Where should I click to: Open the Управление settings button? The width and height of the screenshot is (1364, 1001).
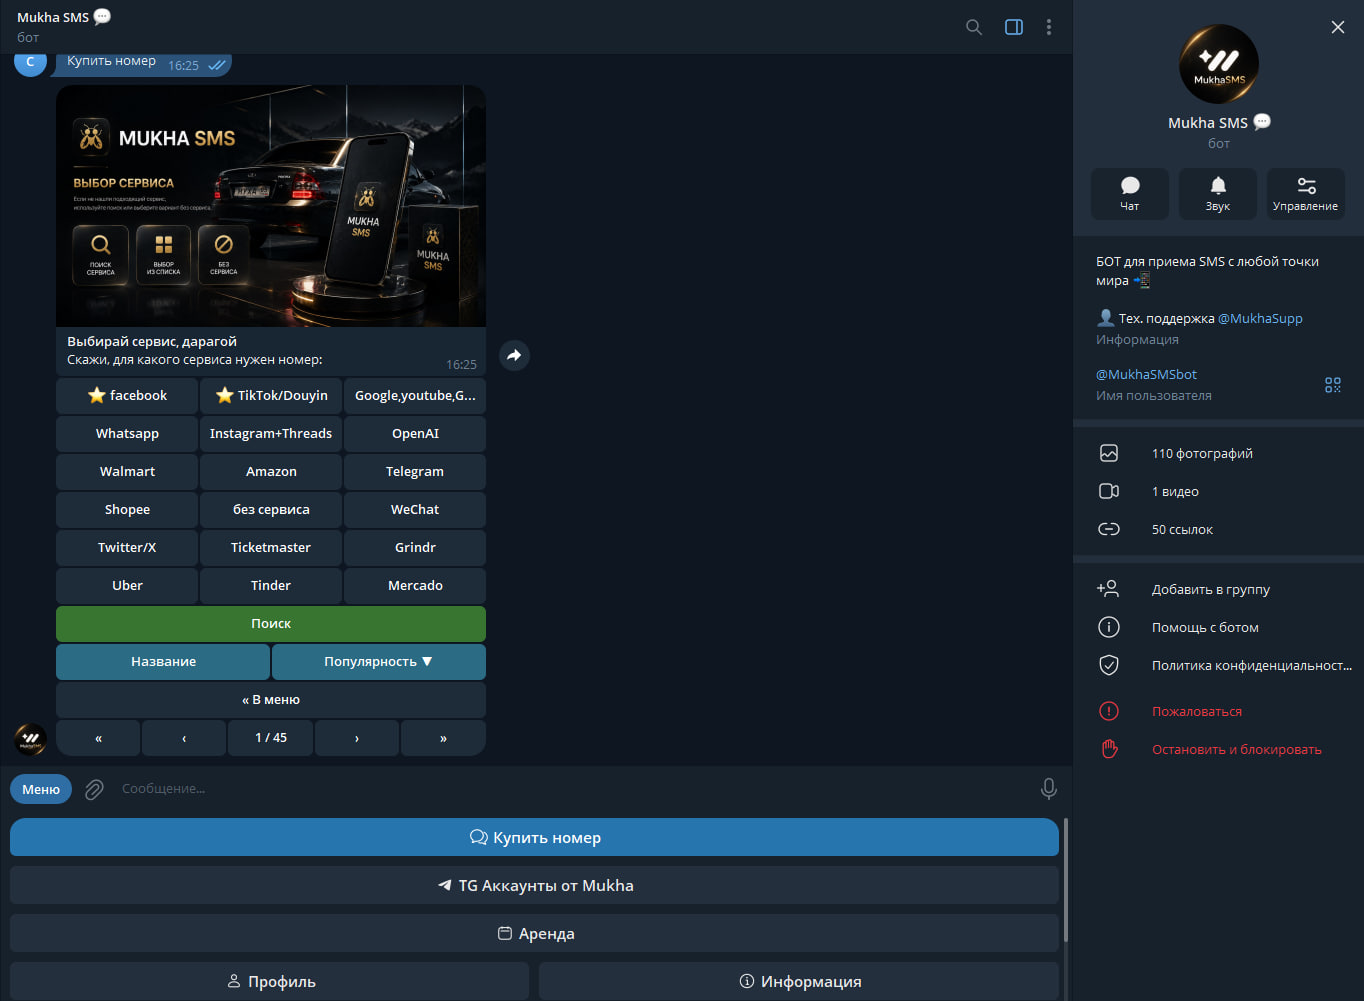click(1305, 193)
